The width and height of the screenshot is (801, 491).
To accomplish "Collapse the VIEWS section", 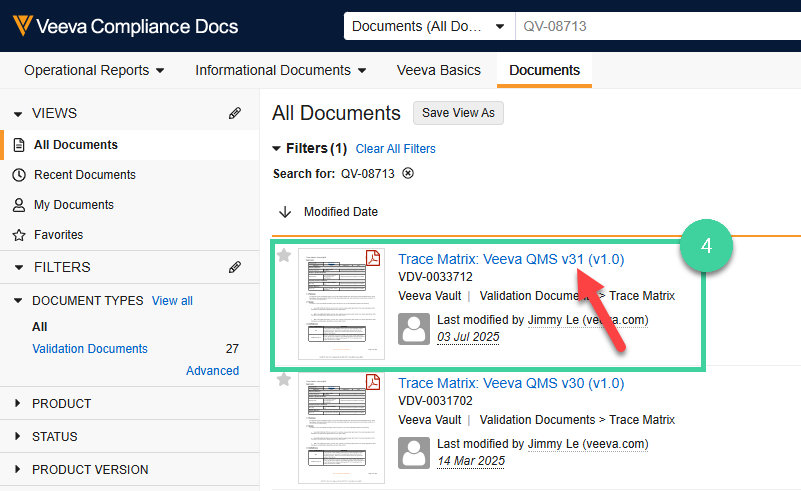I will tap(18, 114).
